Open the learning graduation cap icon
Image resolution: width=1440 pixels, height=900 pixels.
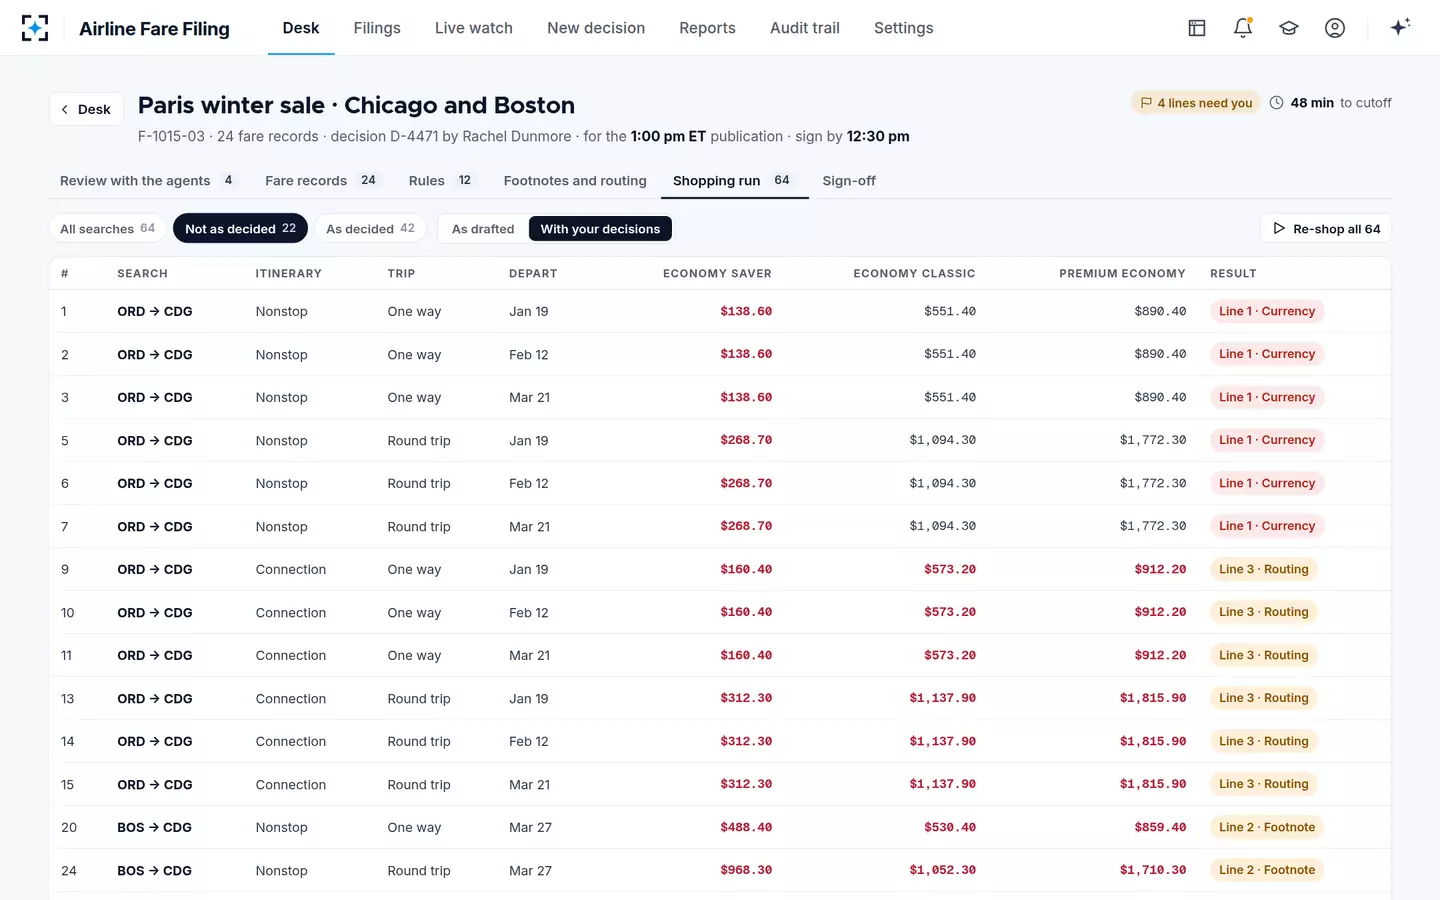(1289, 28)
